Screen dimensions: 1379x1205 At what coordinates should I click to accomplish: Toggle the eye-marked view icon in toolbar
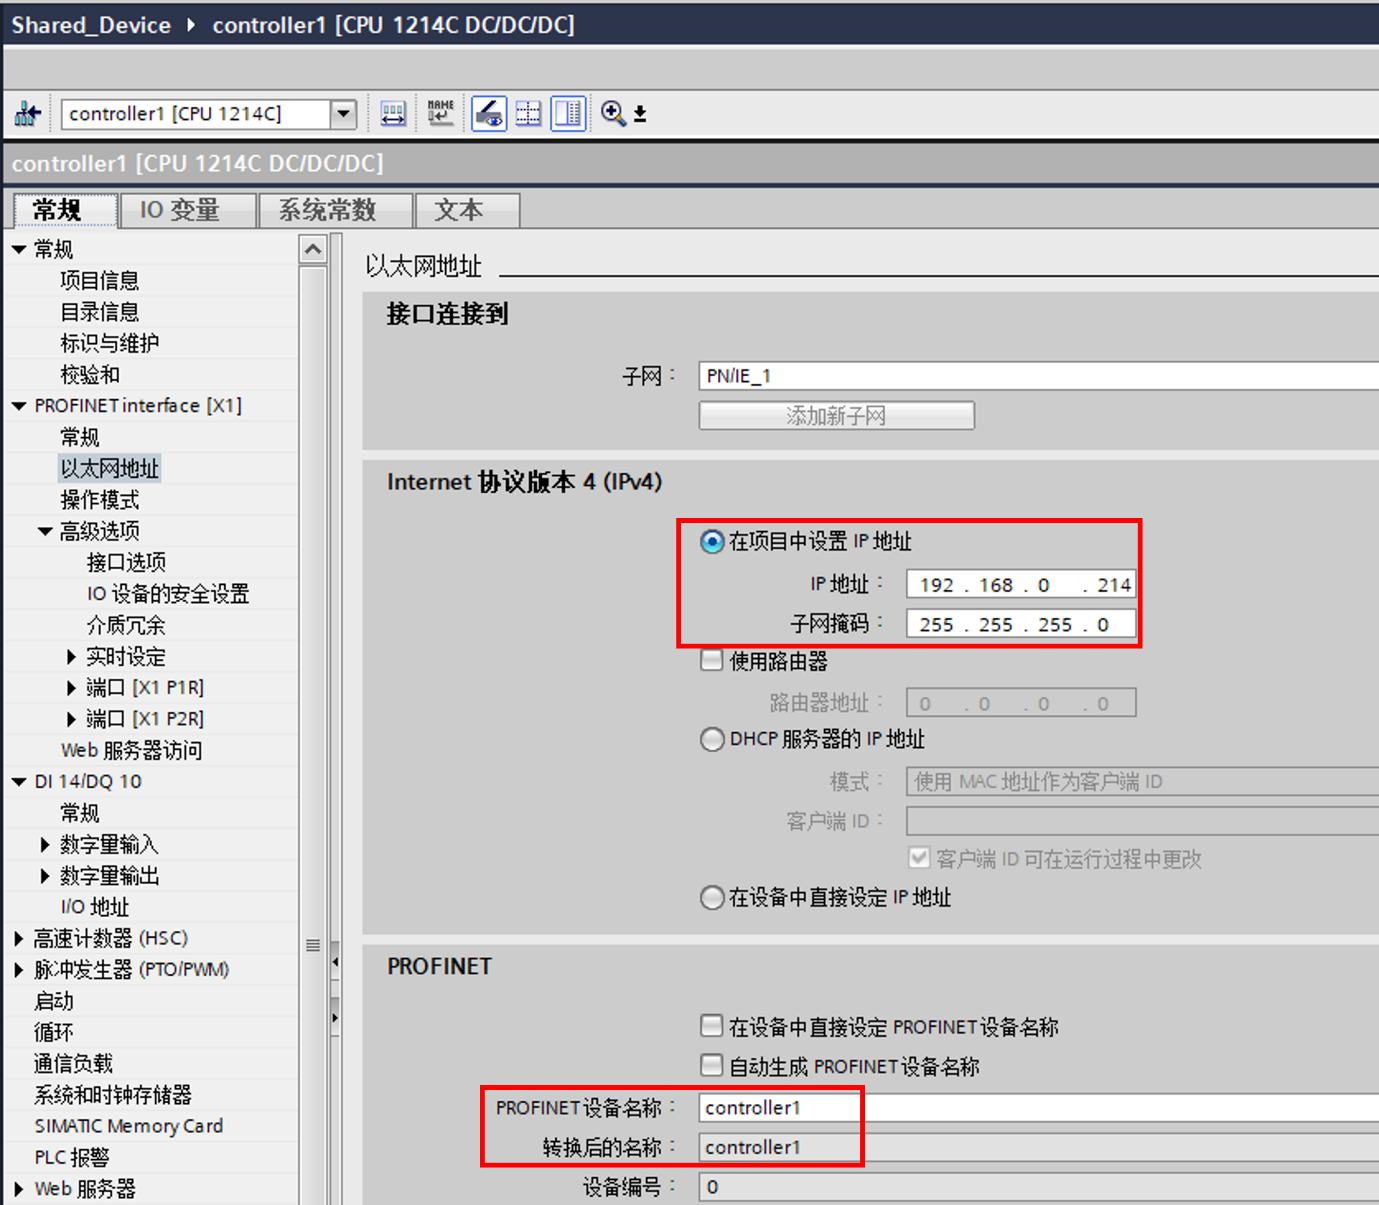tap(489, 113)
